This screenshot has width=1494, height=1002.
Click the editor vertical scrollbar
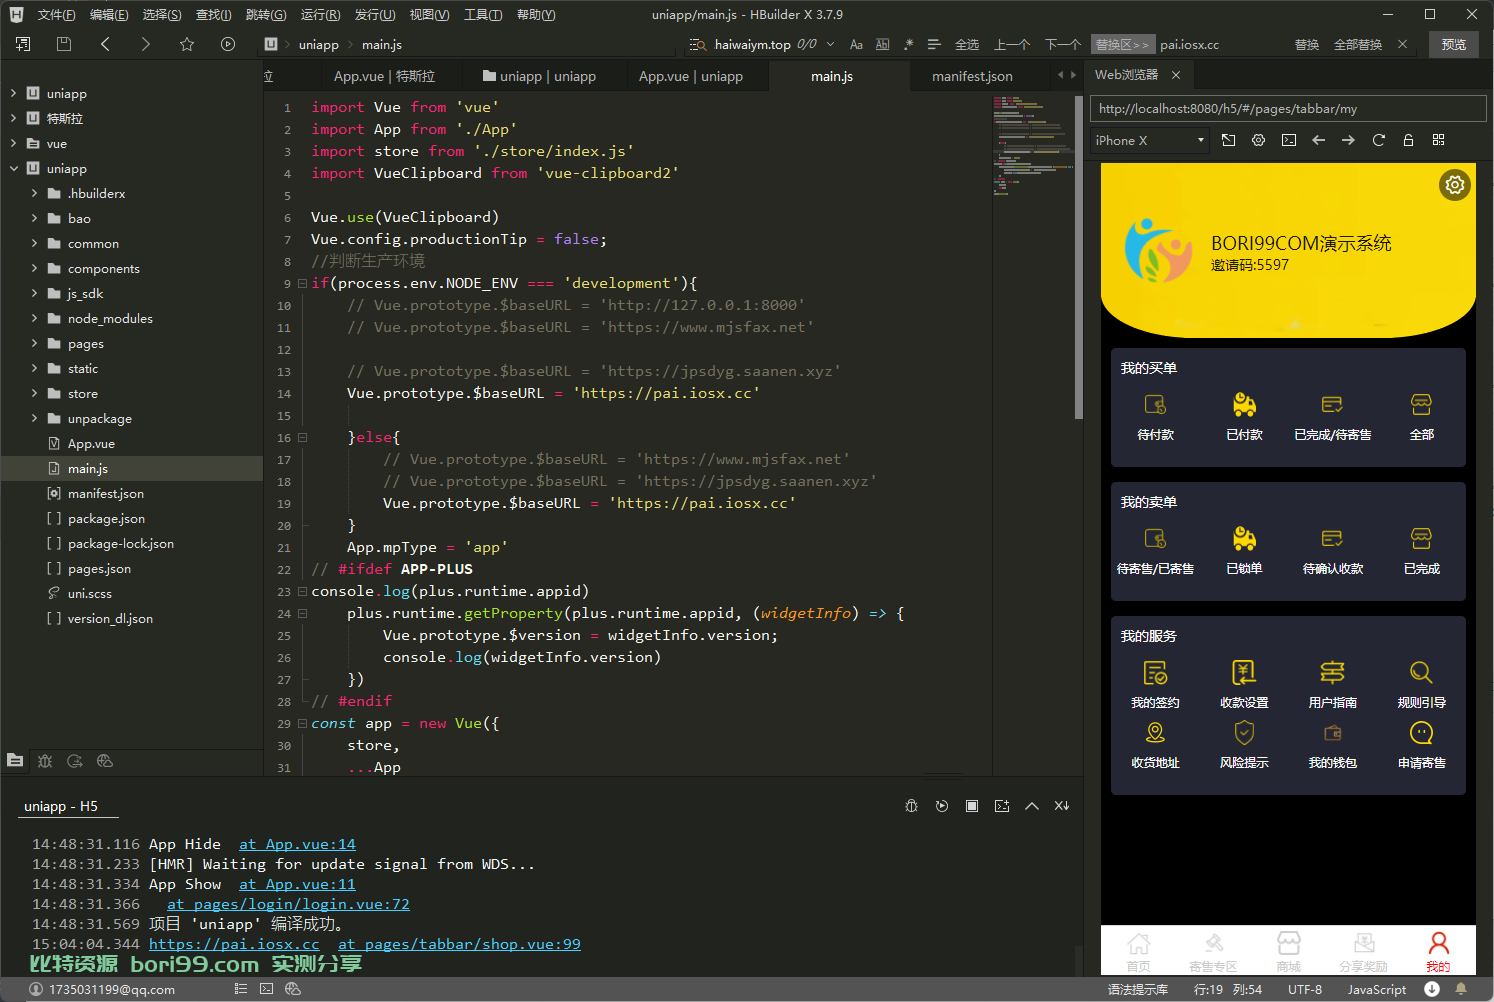(x=1078, y=258)
